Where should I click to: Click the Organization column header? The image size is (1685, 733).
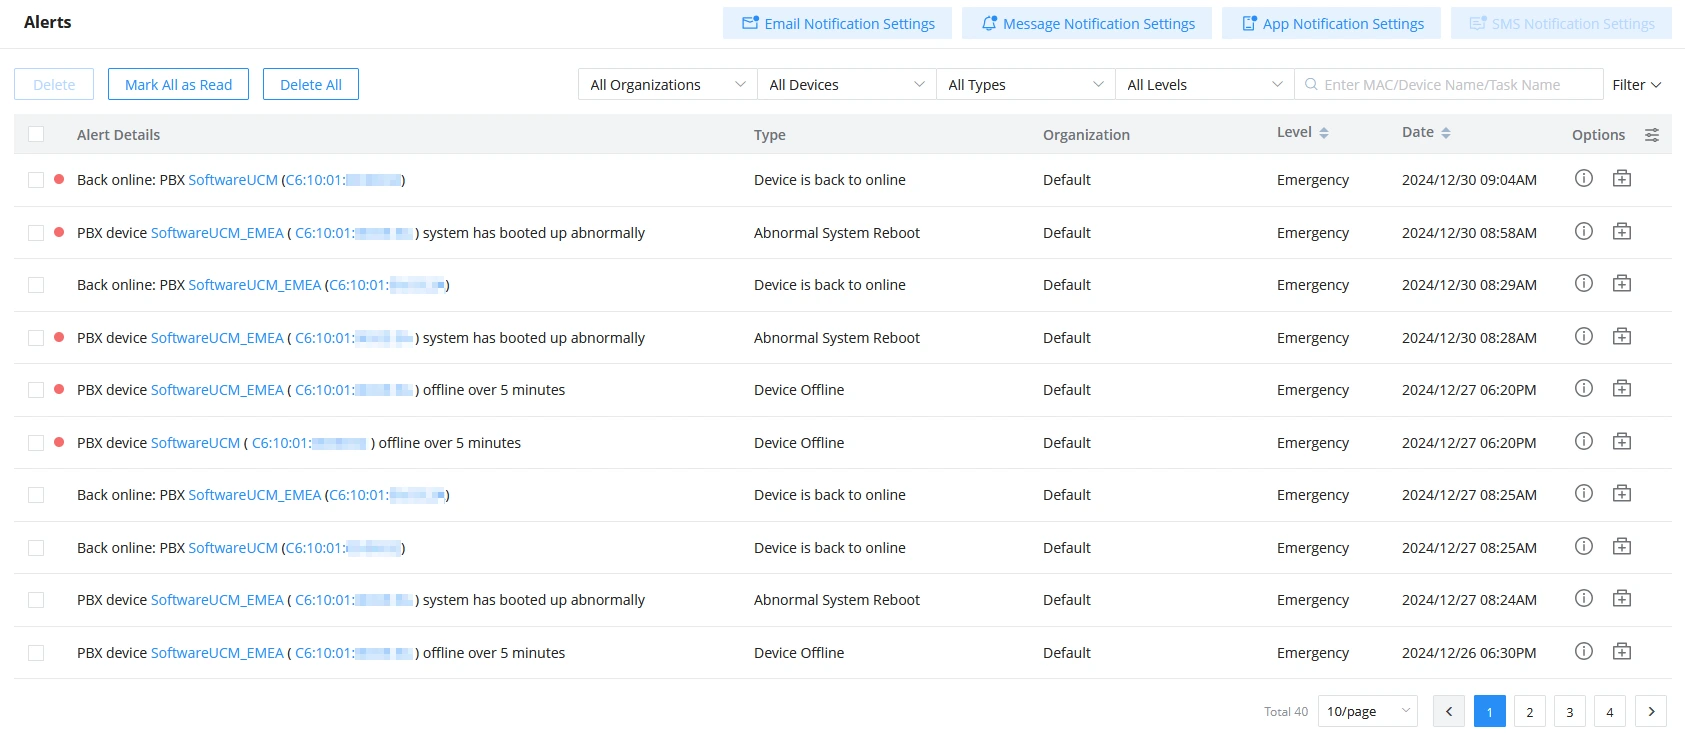point(1086,135)
